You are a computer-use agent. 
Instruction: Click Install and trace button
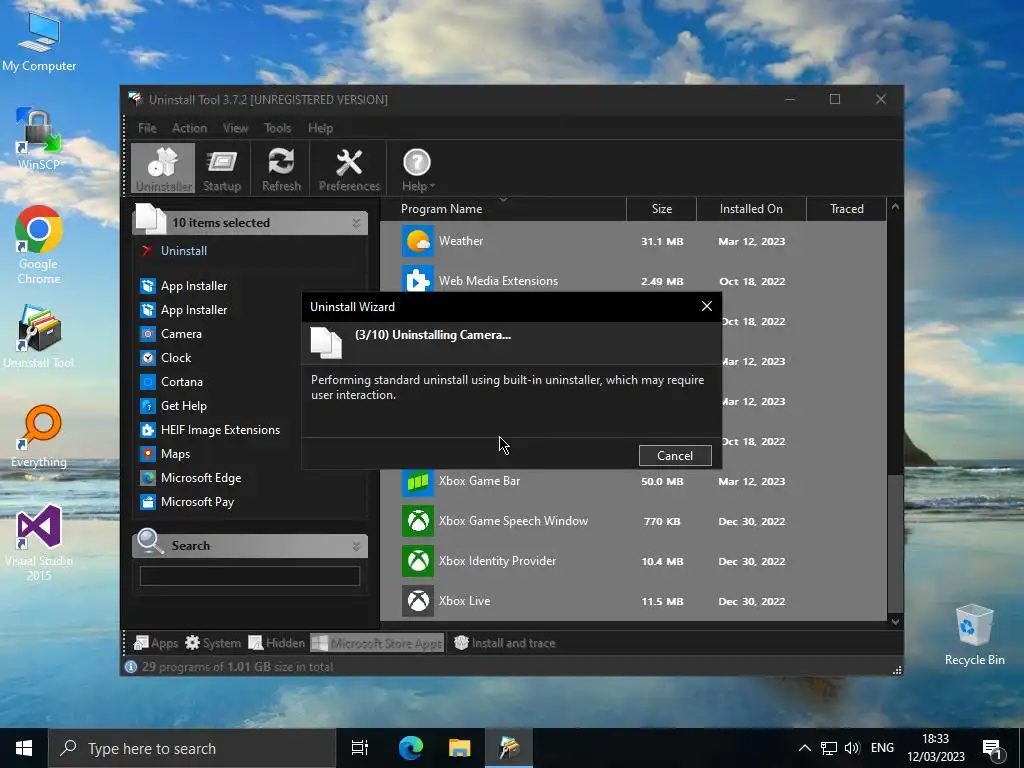pos(505,643)
